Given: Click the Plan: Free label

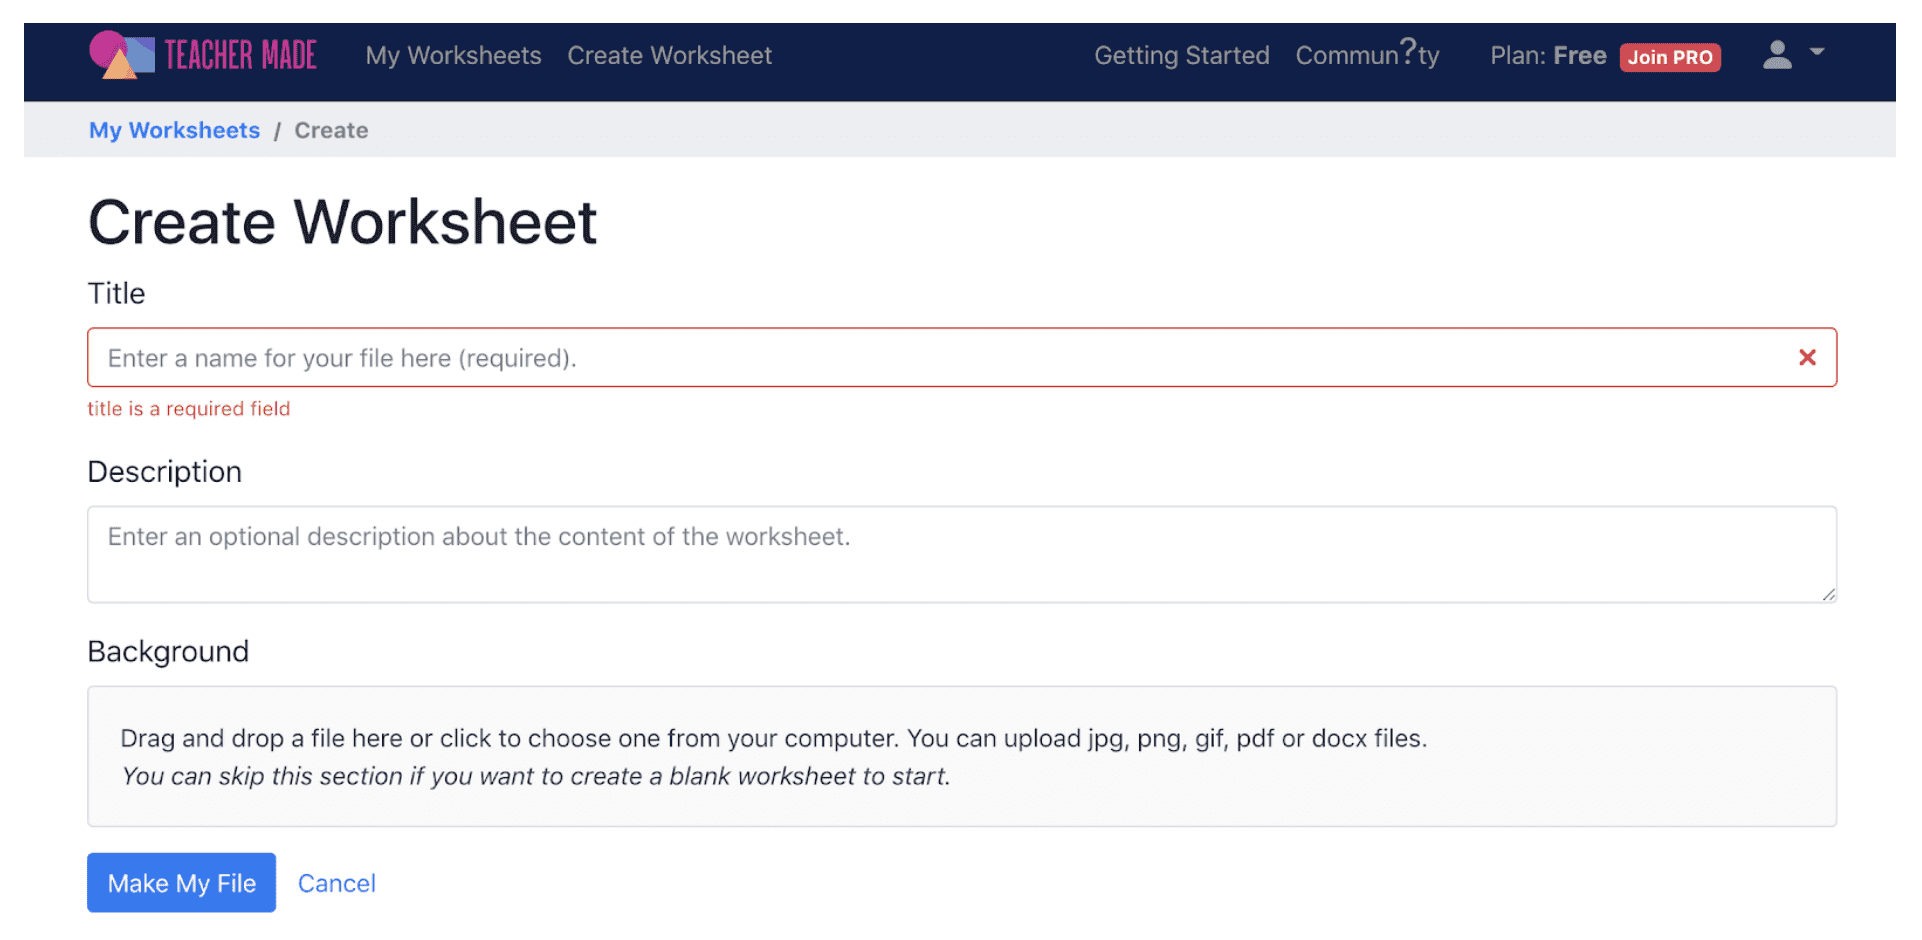Looking at the screenshot, I should coord(1548,56).
